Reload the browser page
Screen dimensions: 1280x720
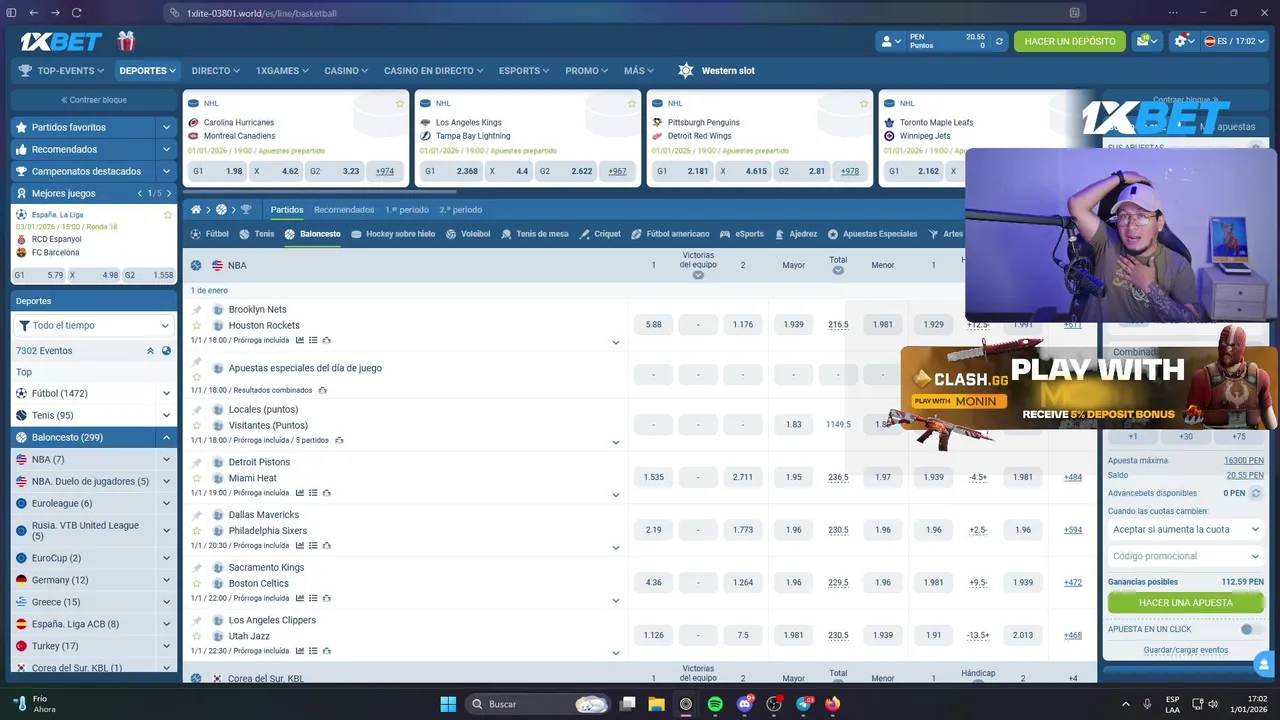[77, 13]
